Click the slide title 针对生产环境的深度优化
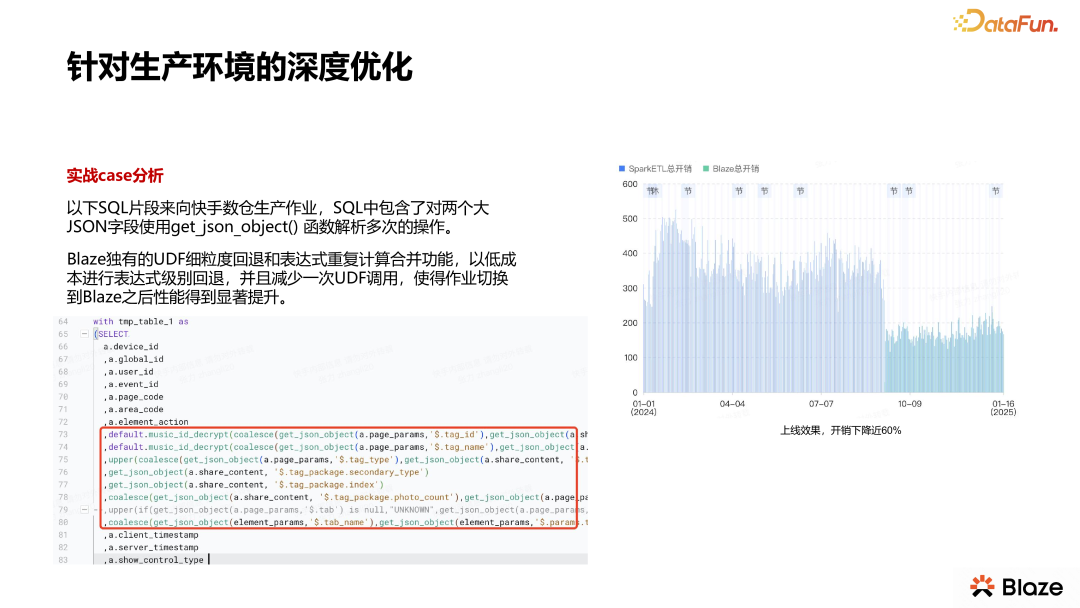1080x608 pixels. [239, 67]
